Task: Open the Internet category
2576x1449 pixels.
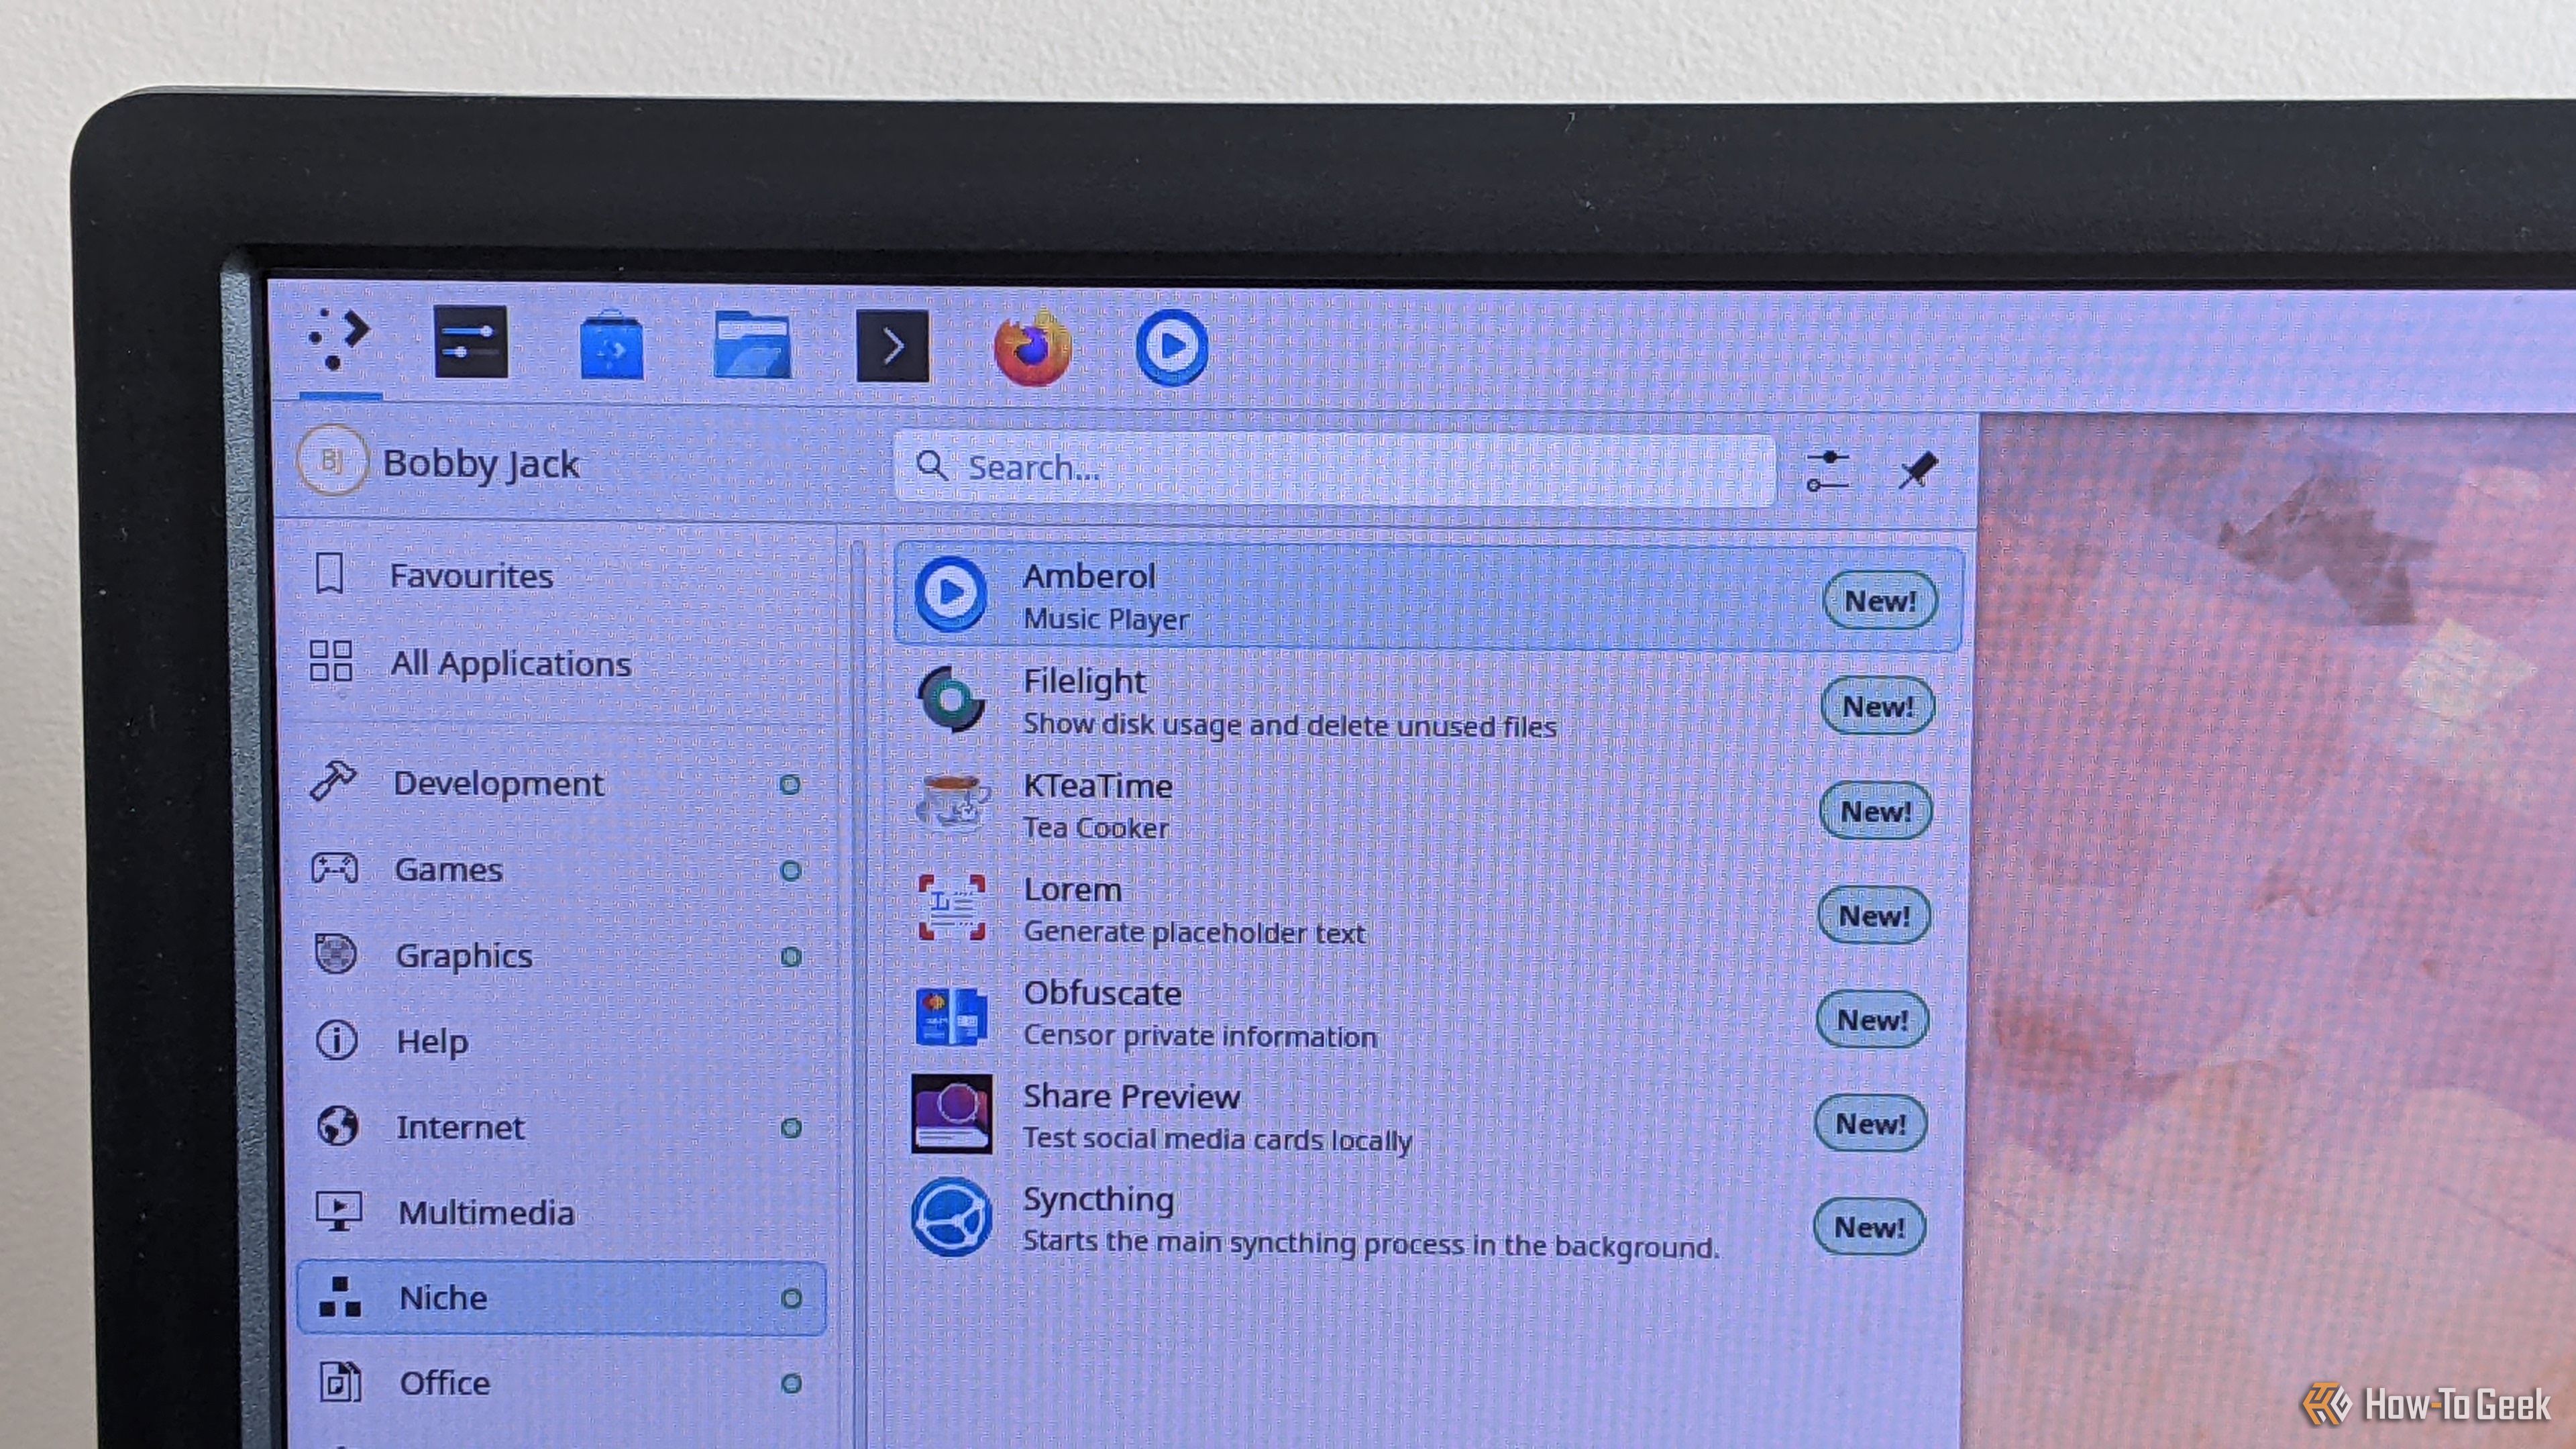Action: tap(560, 1127)
